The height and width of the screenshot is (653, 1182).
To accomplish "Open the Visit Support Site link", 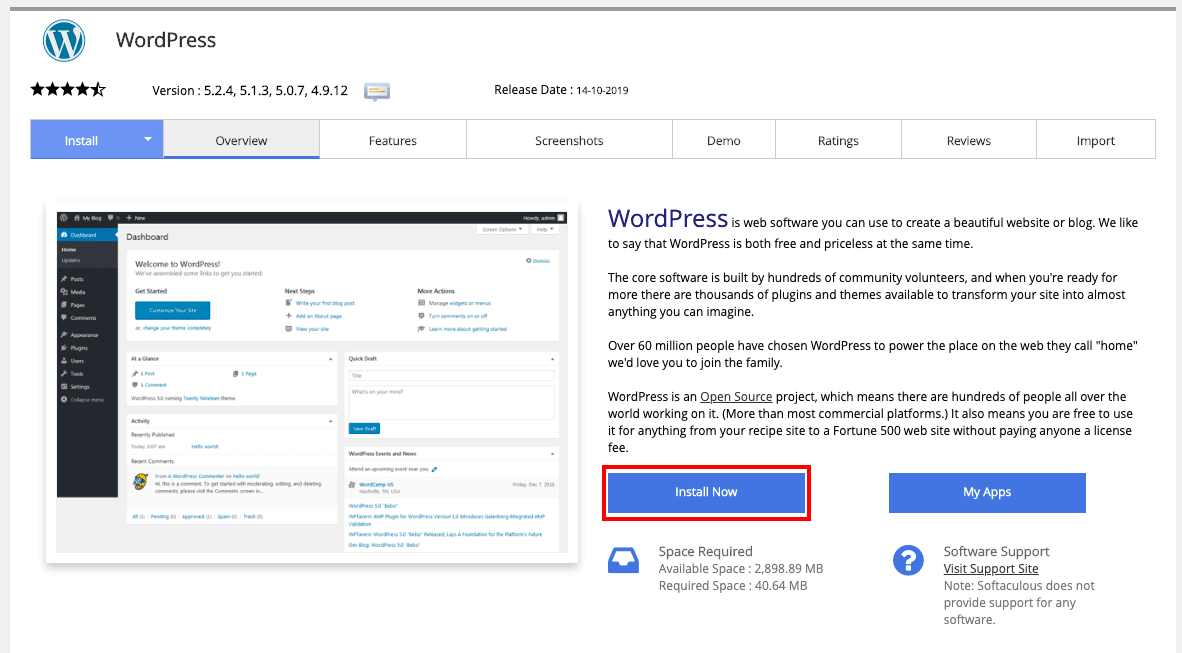I will coord(991,569).
